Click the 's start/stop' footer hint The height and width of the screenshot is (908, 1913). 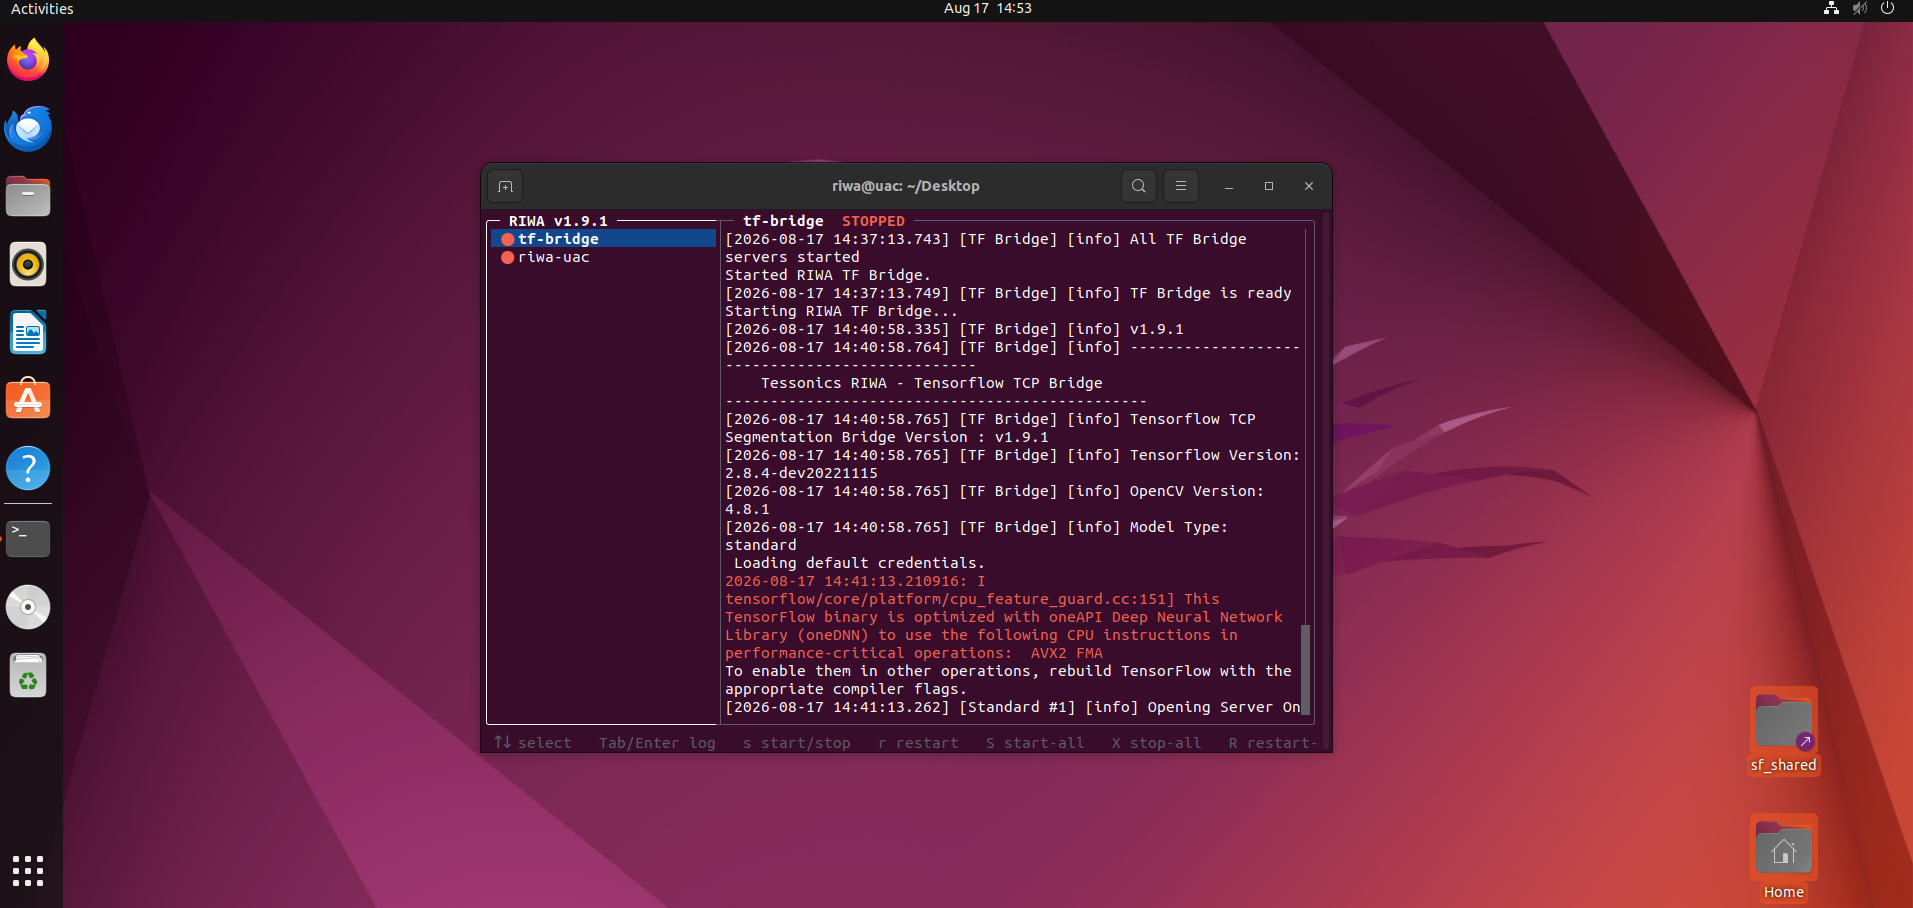[x=797, y=743]
